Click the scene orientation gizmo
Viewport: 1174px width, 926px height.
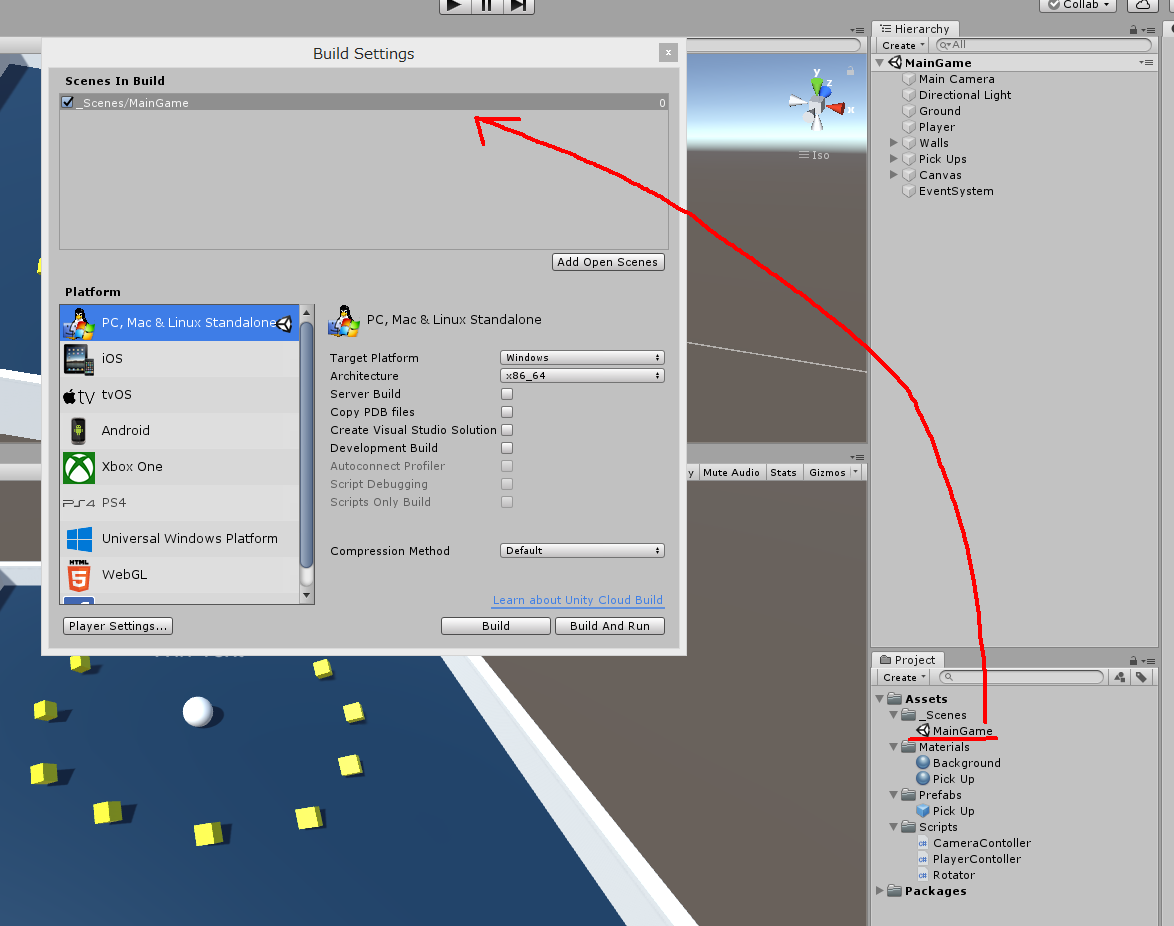point(817,106)
